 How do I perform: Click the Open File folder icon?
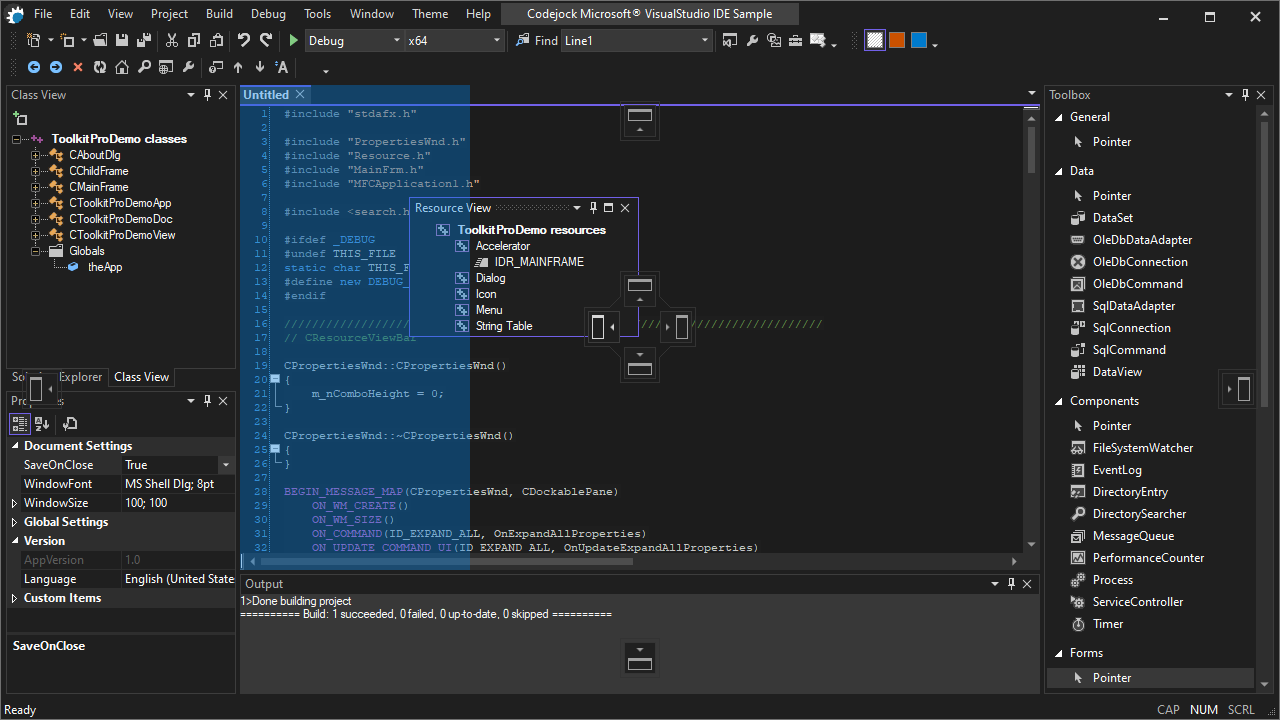pyautogui.click(x=100, y=41)
